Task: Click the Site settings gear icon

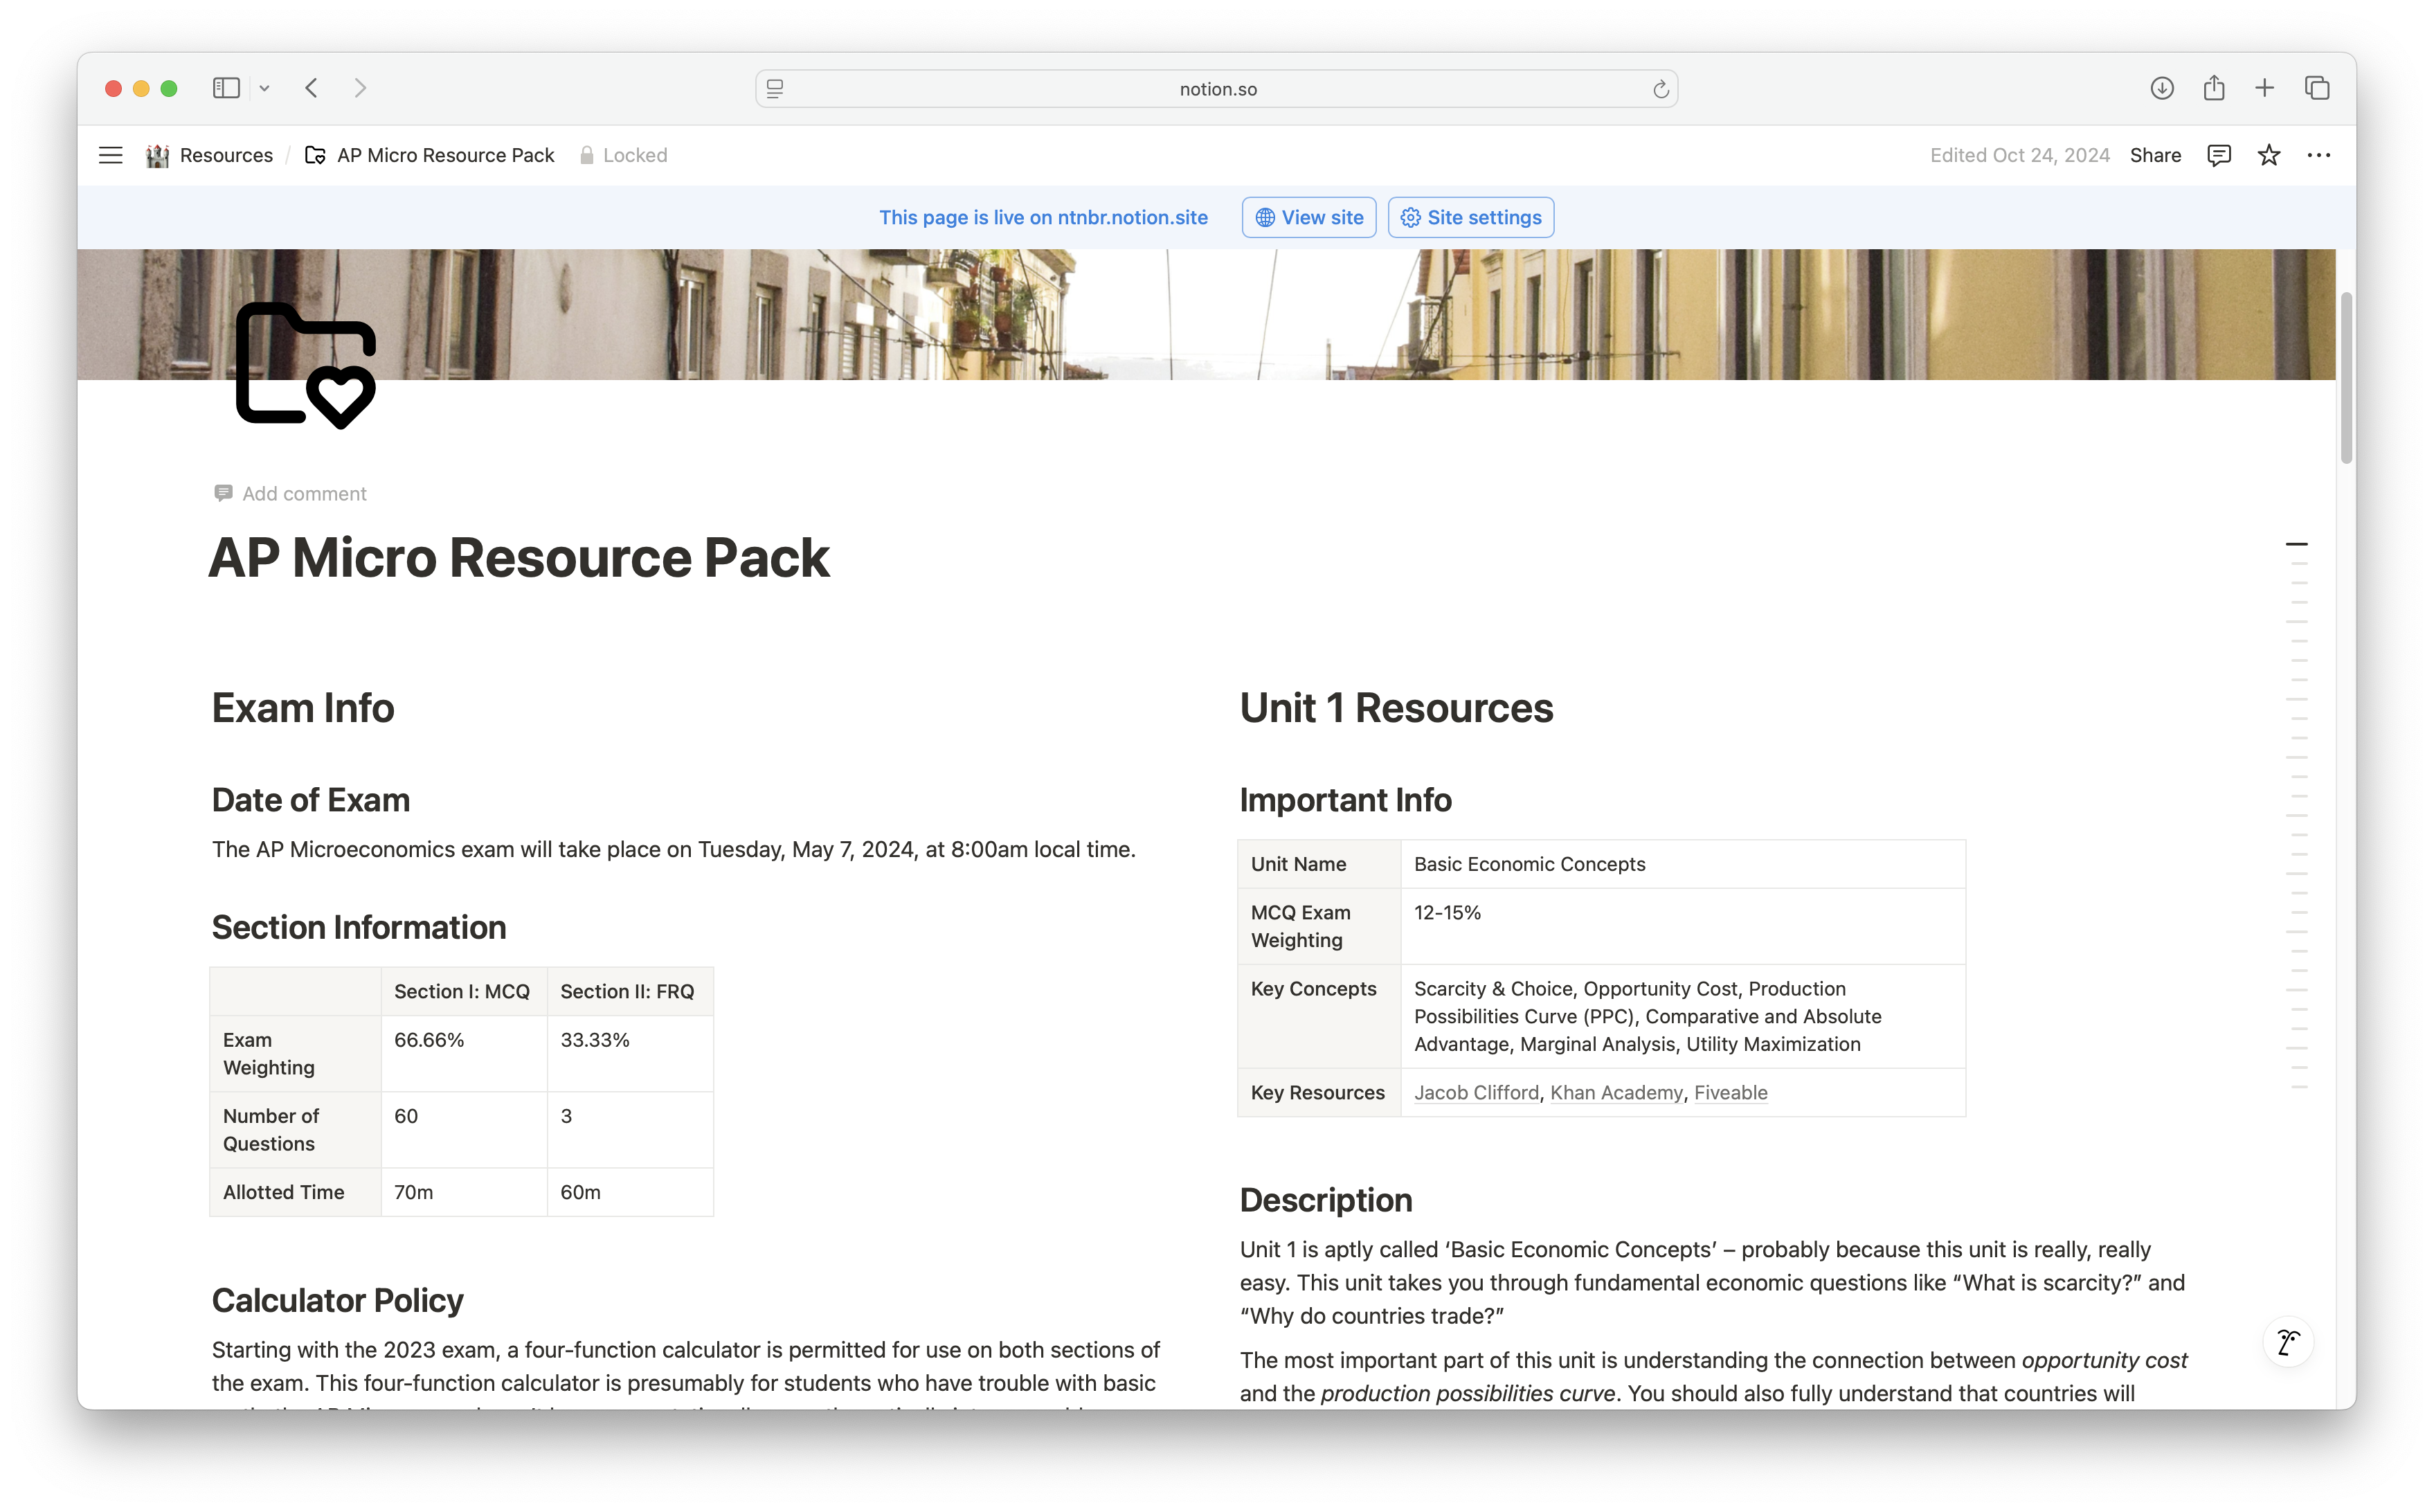Action: [1410, 217]
